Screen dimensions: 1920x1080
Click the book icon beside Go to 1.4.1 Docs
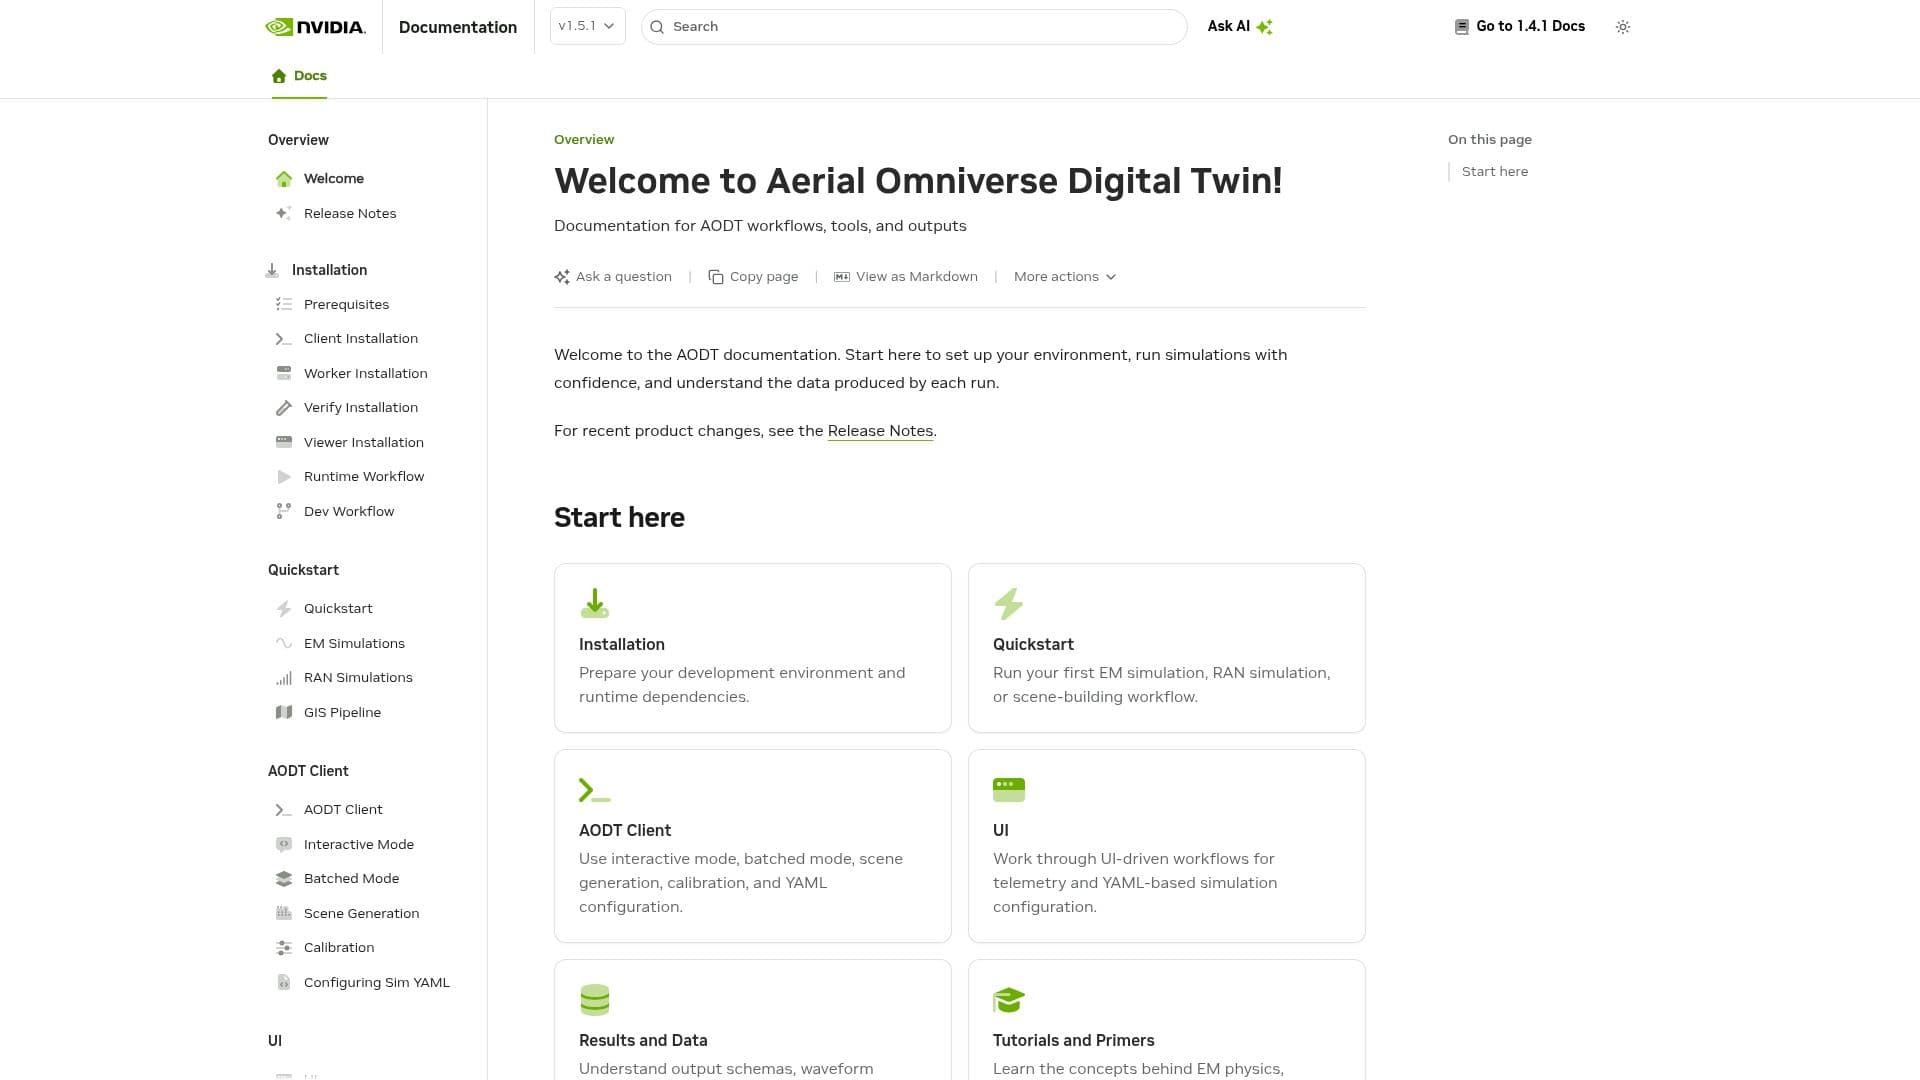1461,27
